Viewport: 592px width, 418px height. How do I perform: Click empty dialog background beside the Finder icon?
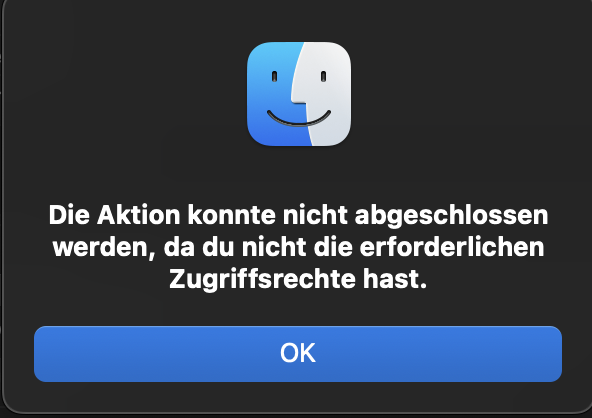[x=453, y=94]
